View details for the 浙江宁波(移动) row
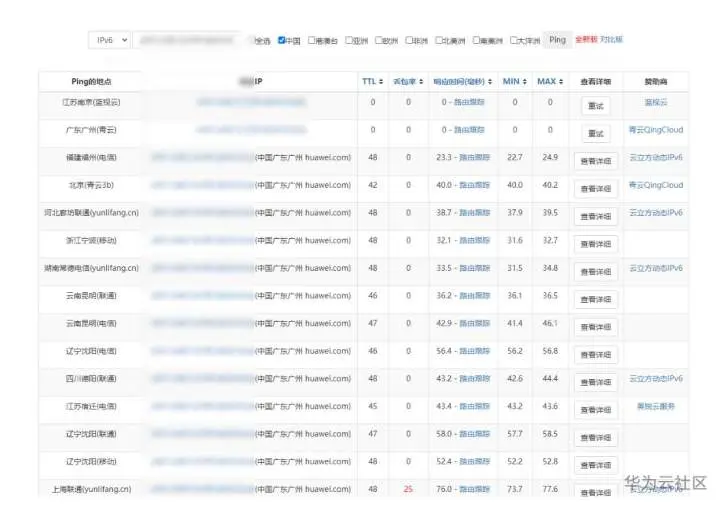 click(x=596, y=244)
